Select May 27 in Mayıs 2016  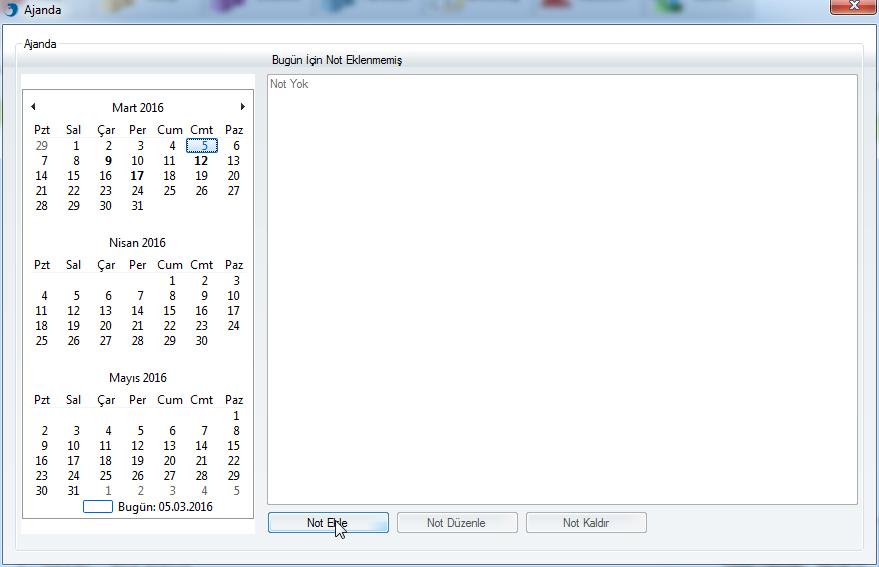(169, 476)
